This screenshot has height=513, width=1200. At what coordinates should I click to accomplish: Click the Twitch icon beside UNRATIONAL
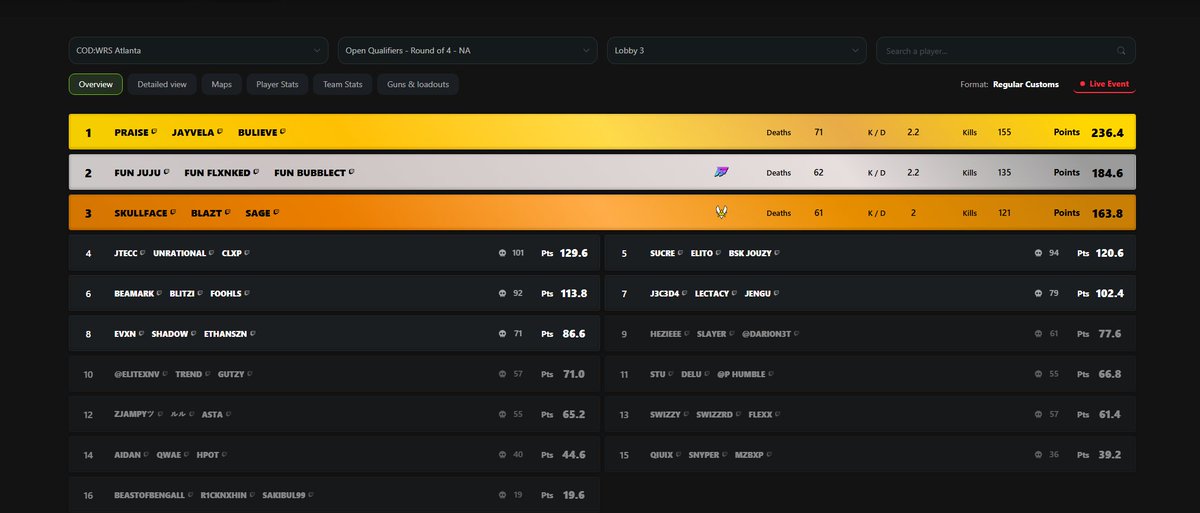click(212, 254)
